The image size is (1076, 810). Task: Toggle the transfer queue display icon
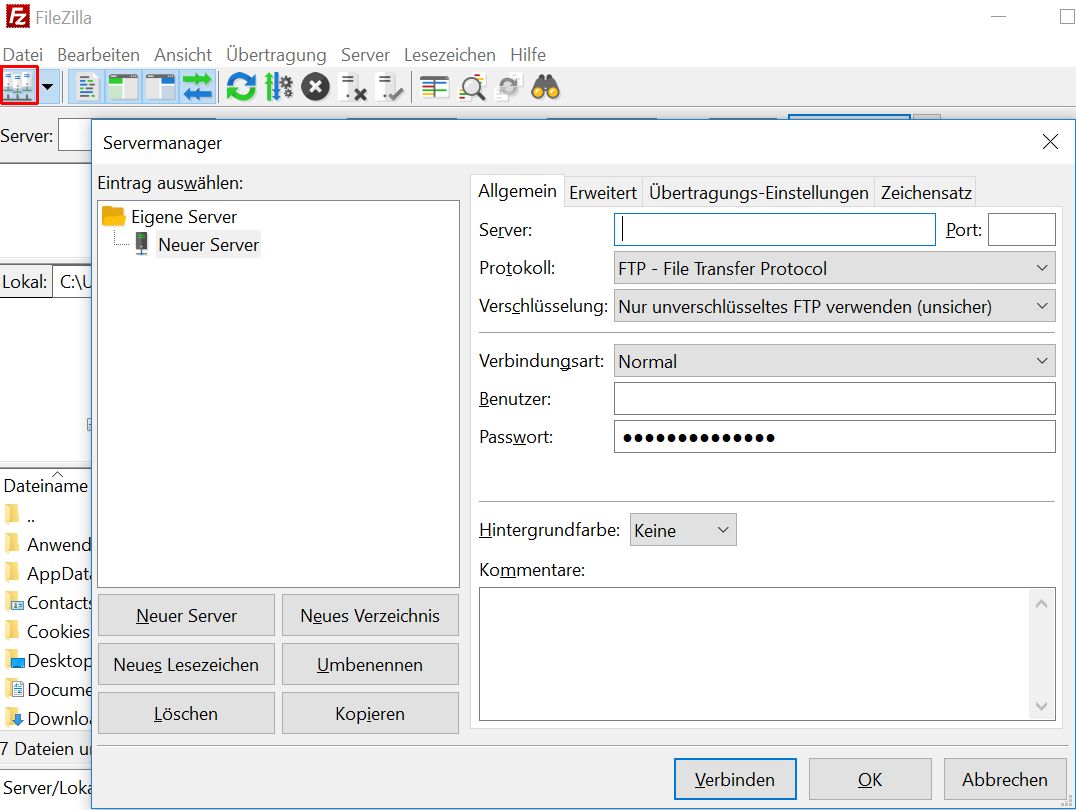pyautogui.click(x=198, y=87)
